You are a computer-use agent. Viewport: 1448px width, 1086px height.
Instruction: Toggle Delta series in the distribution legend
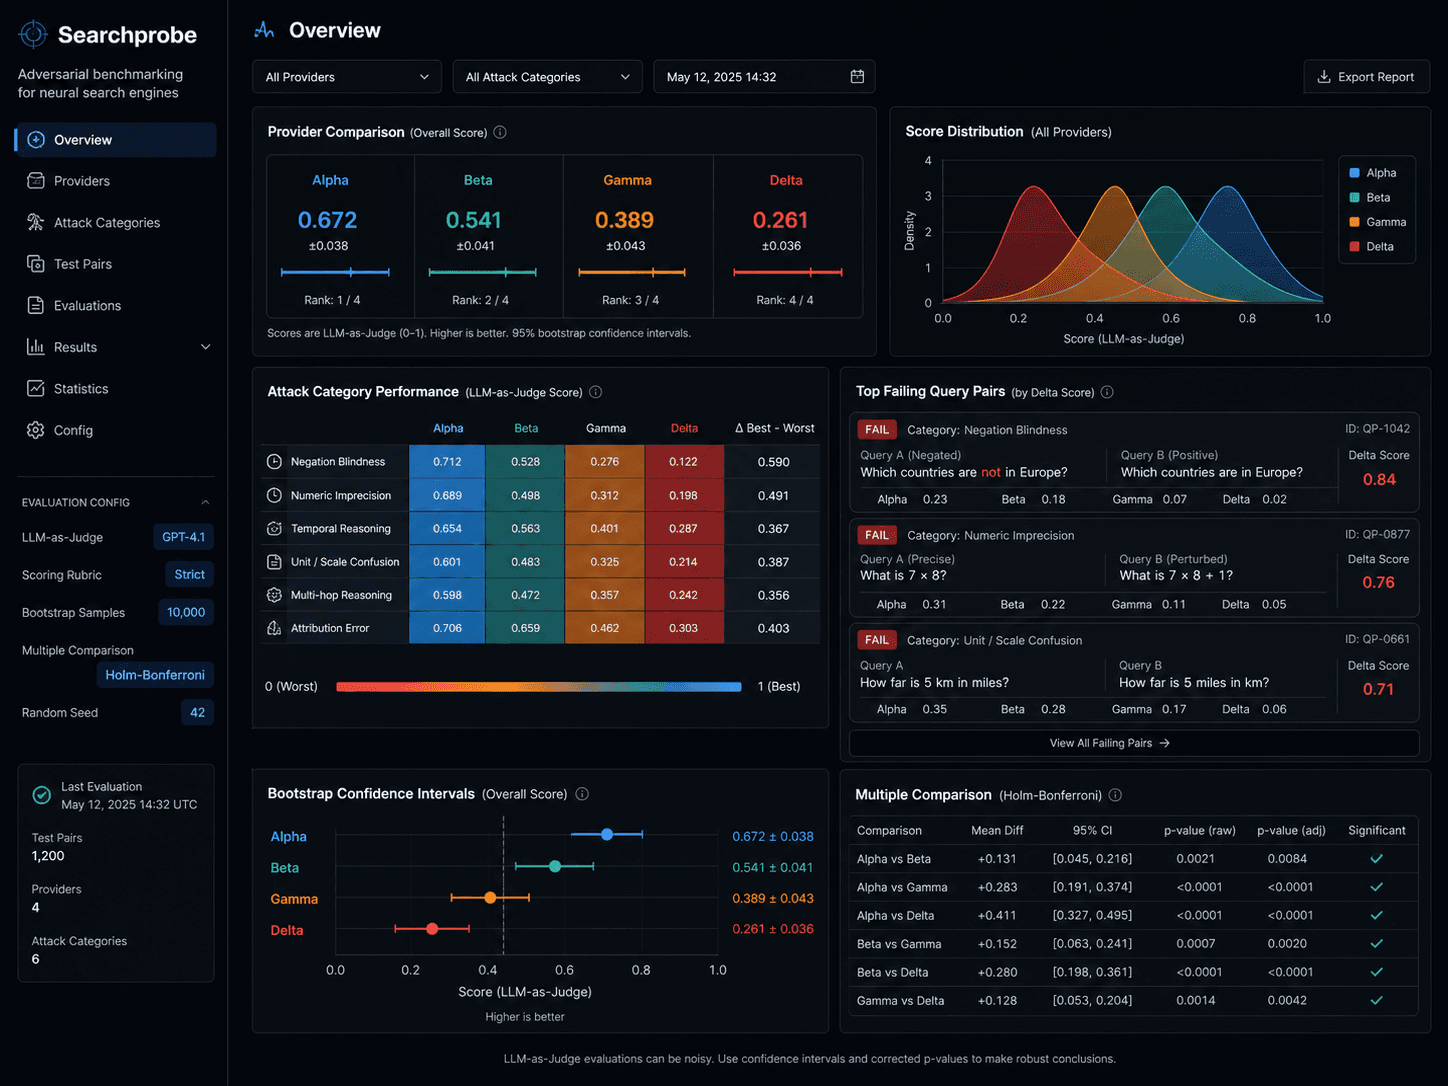coord(1371,246)
